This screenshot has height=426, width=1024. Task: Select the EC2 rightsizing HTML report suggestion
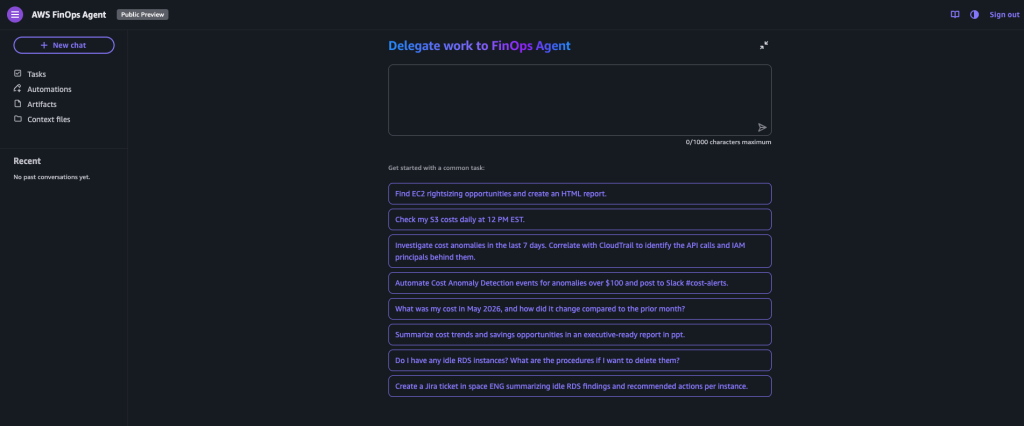pos(579,193)
